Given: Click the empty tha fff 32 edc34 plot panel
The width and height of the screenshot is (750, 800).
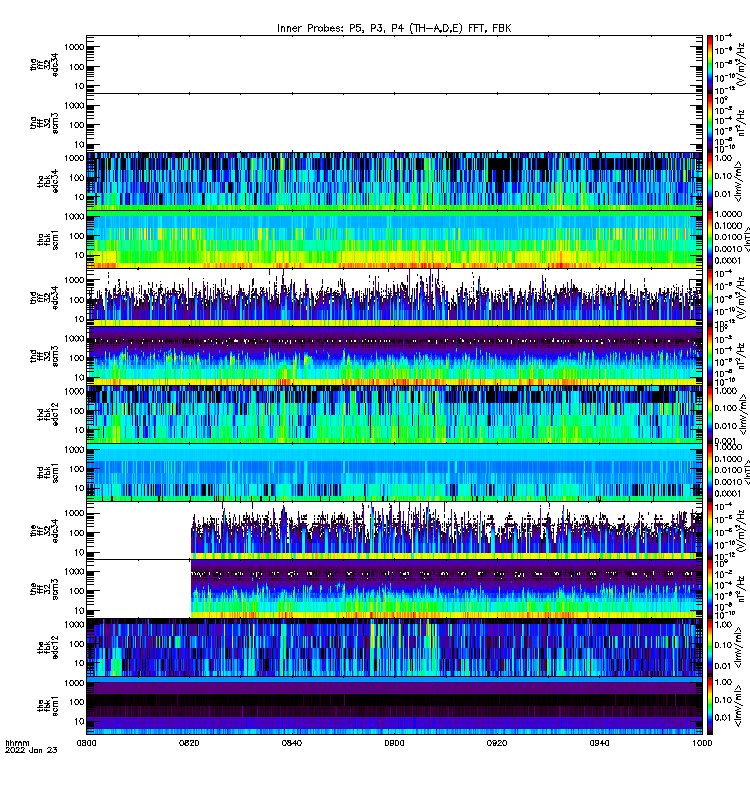Looking at the screenshot, I should click(394, 64).
